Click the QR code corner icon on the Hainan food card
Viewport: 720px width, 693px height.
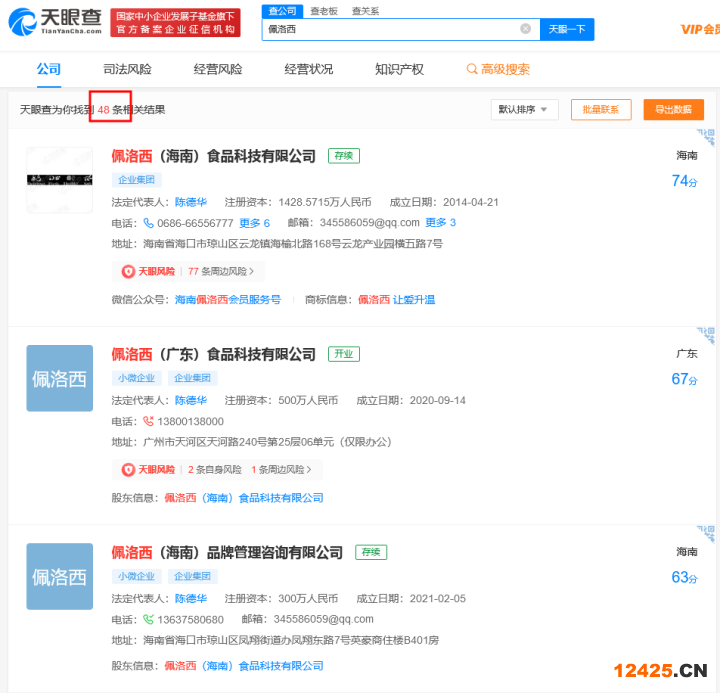point(707,137)
